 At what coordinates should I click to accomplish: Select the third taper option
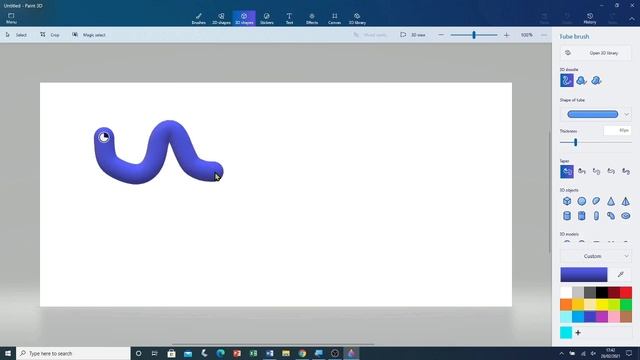pos(596,171)
